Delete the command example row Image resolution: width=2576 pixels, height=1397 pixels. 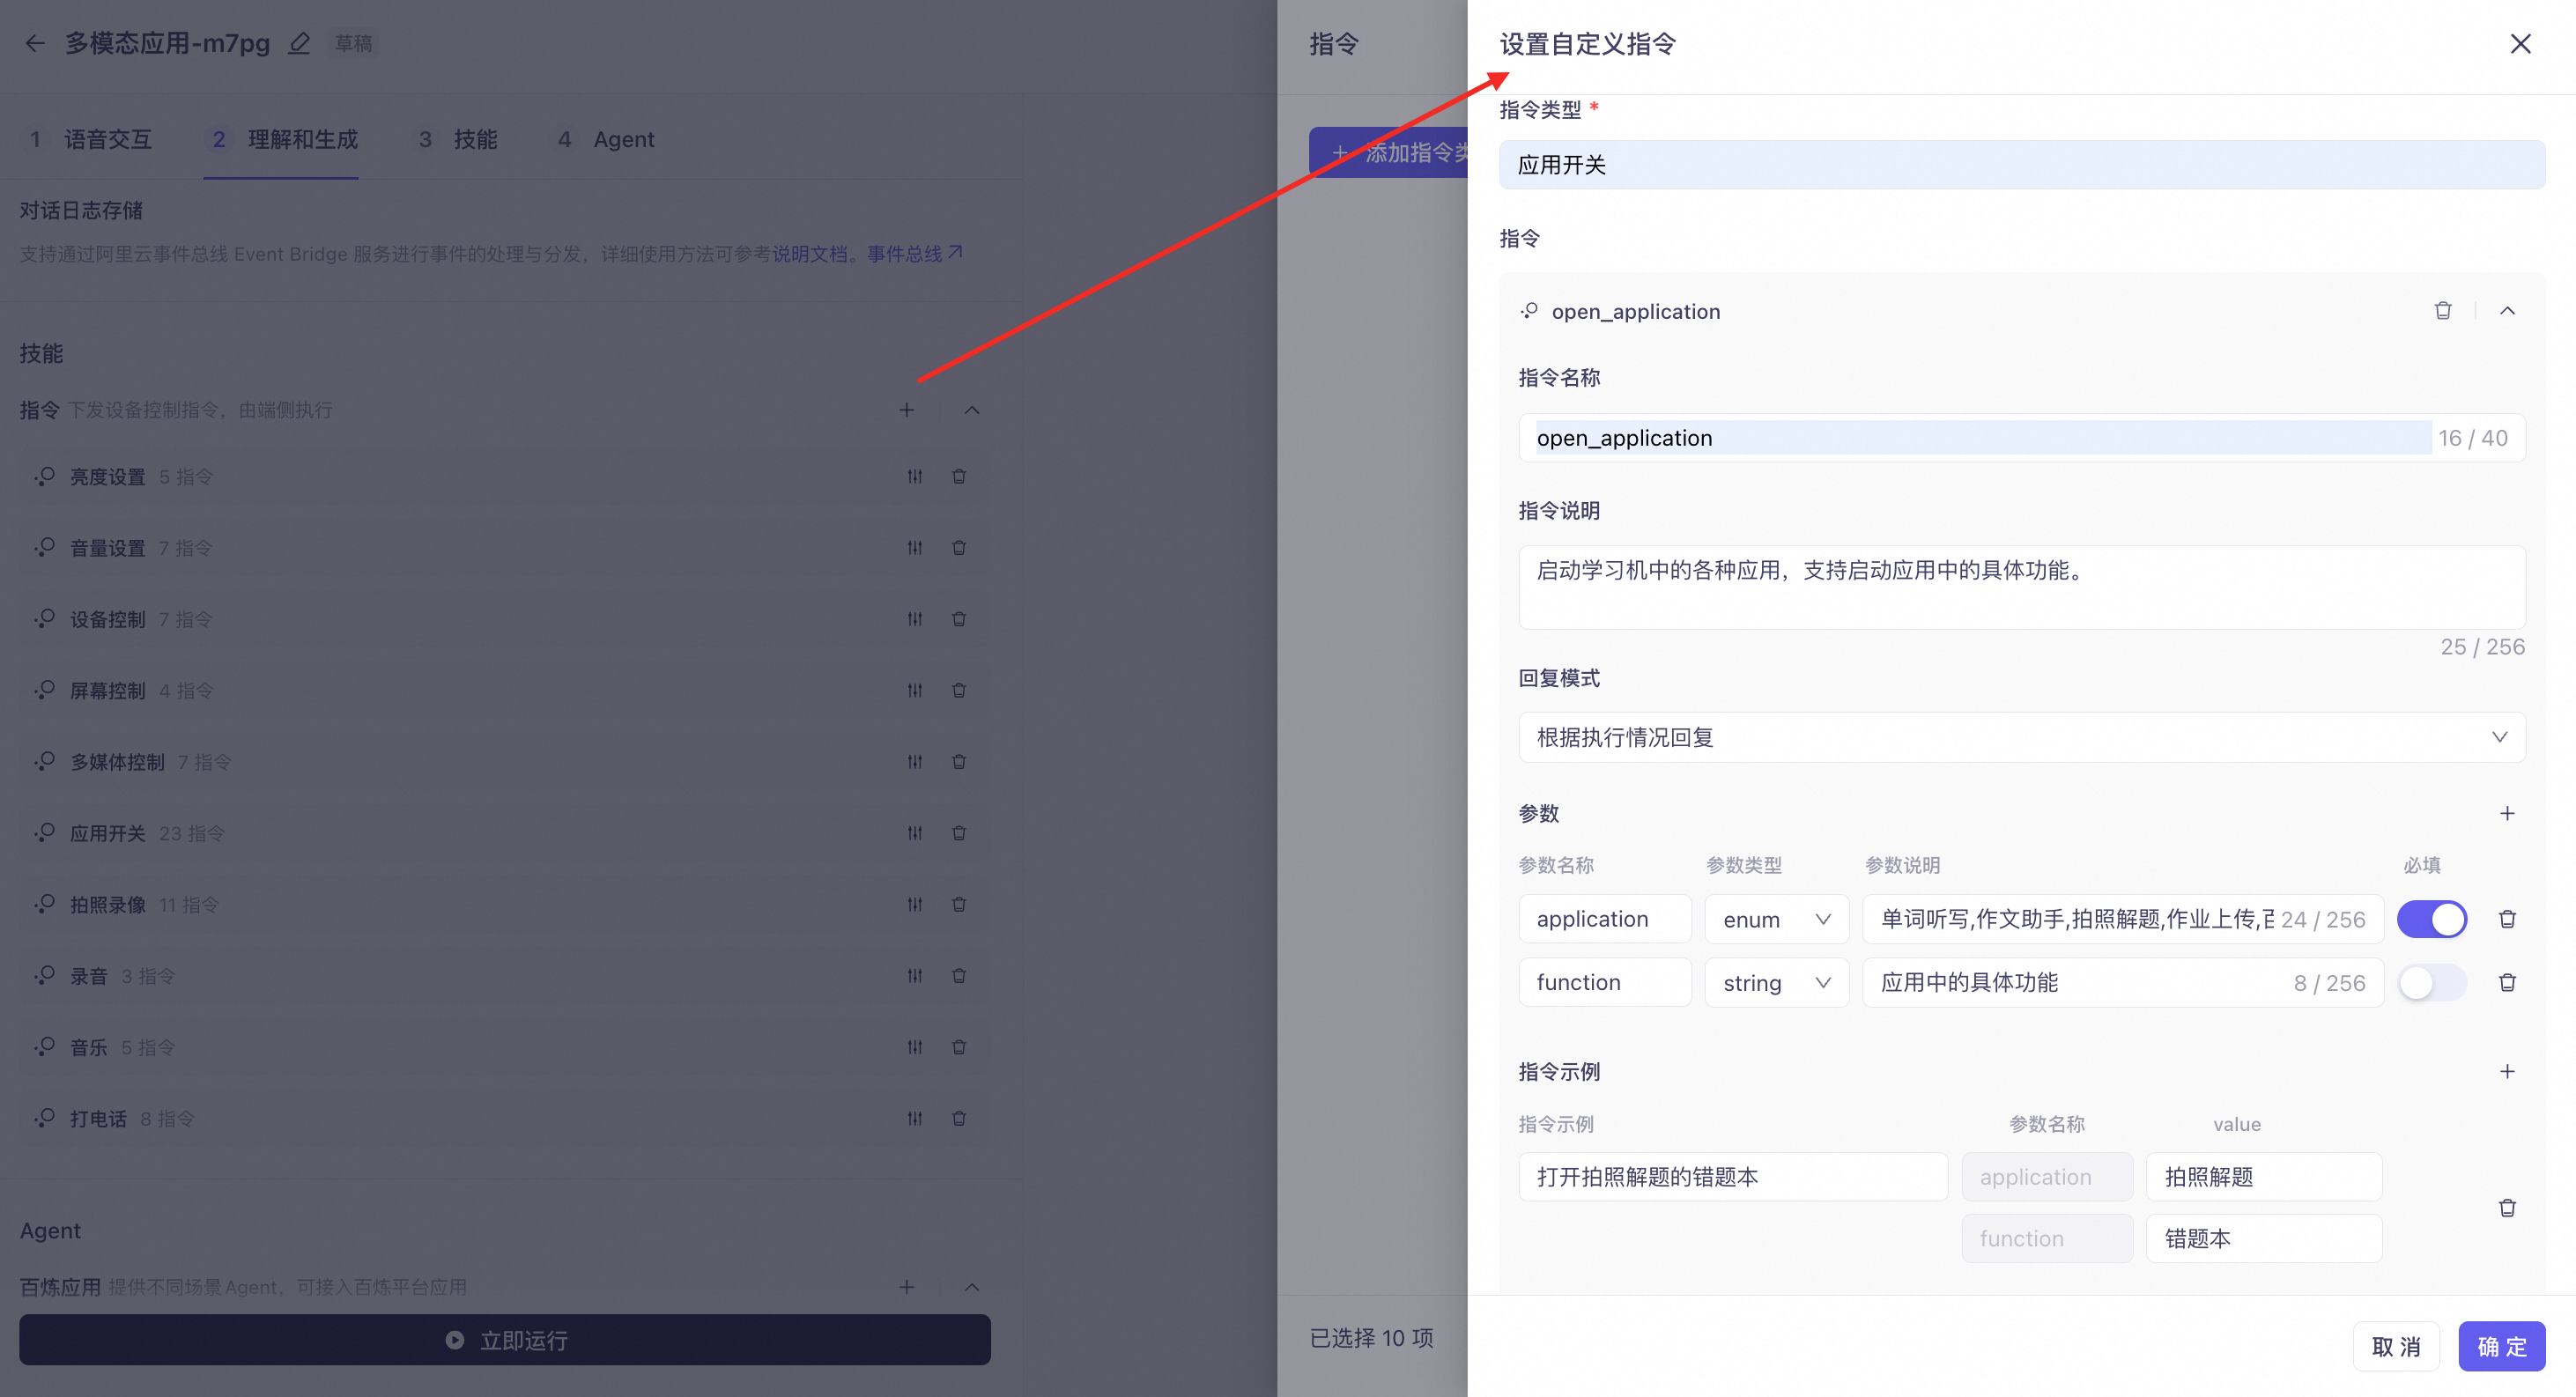pyautogui.click(x=2507, y=1208)
